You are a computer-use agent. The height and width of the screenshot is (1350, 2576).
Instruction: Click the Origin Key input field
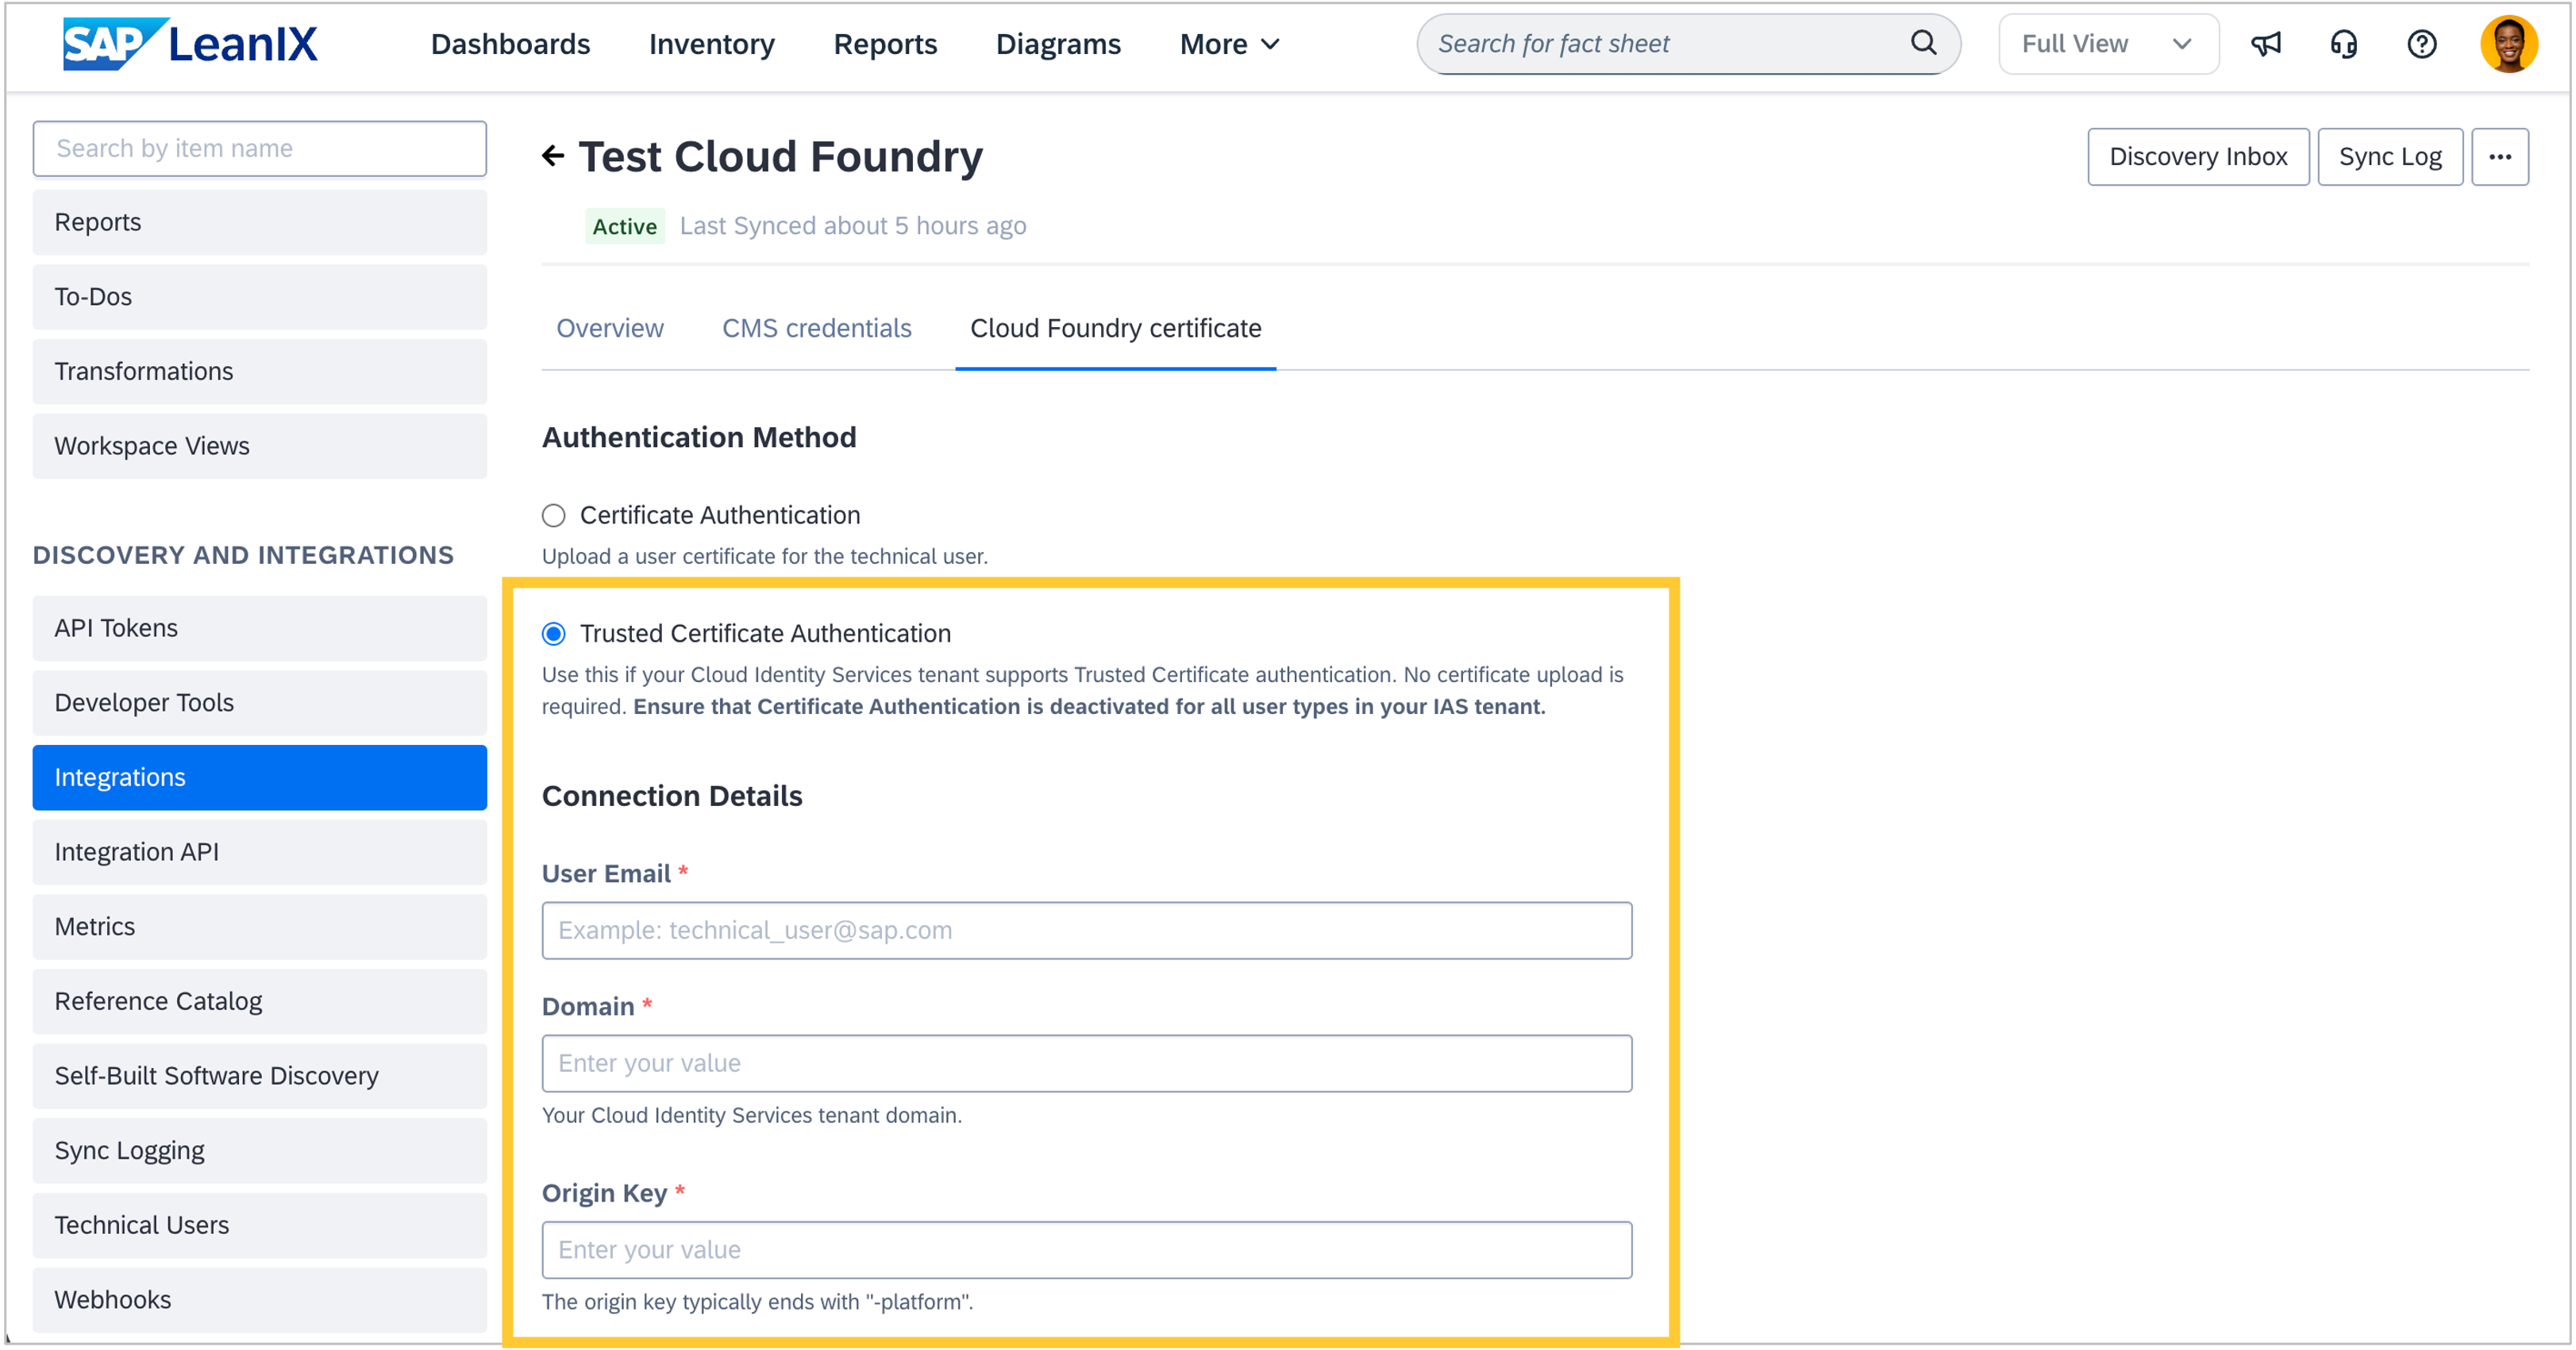[x=1086, y=1249]
